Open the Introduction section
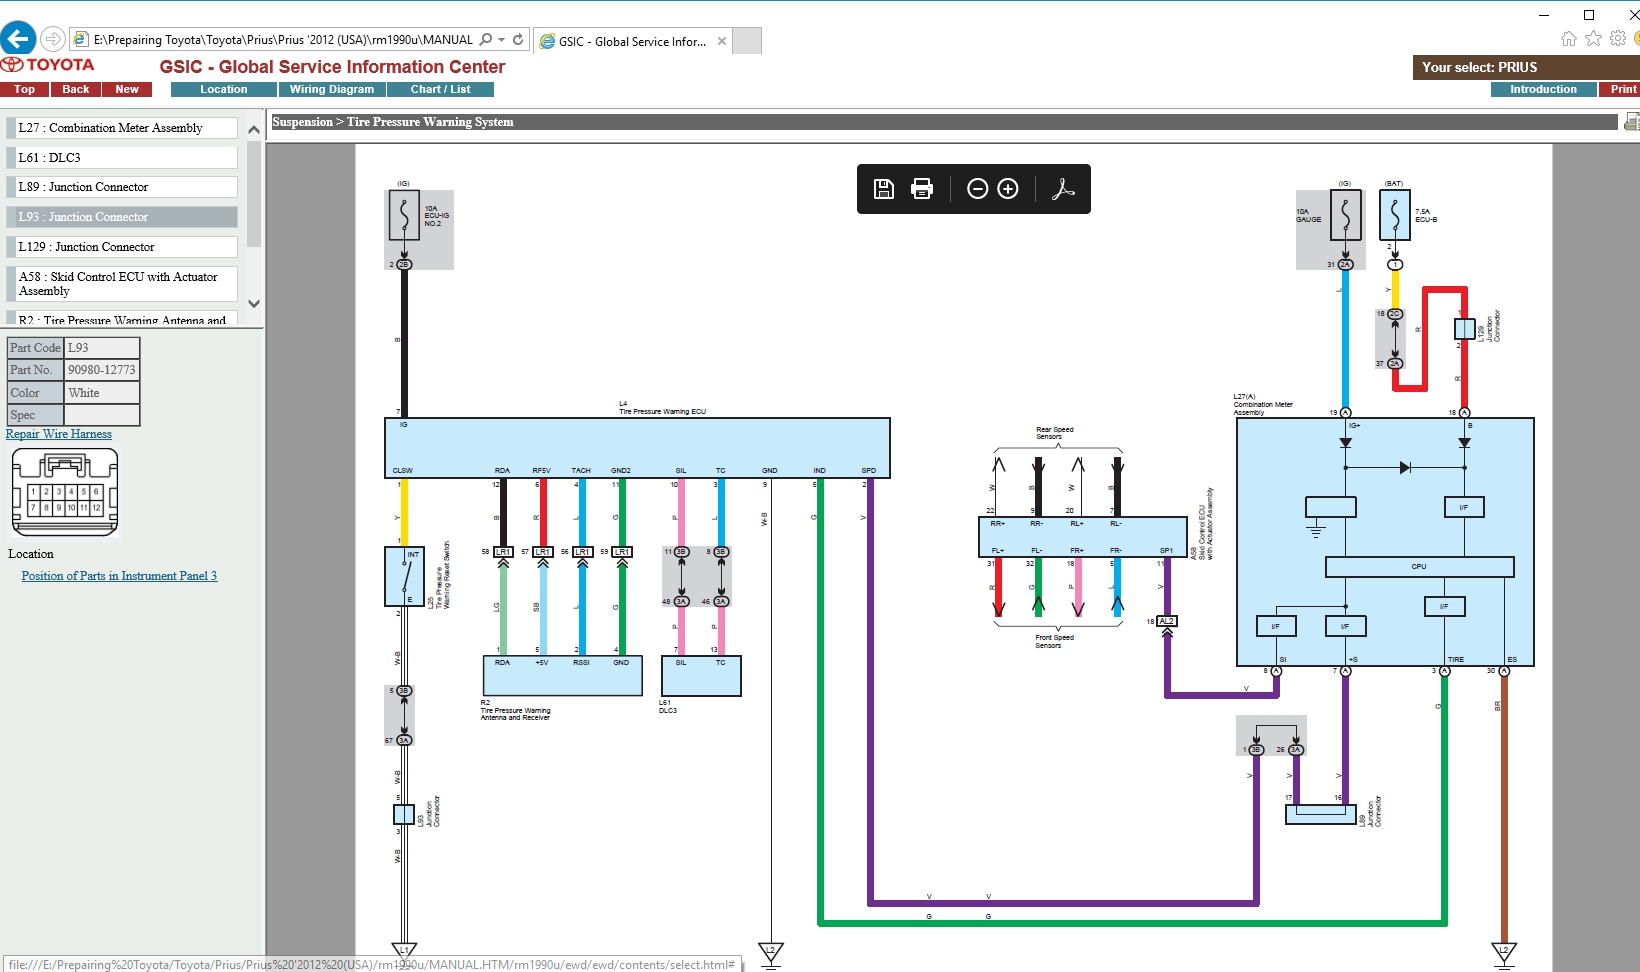Viewport: 1640px width, 972px height. [x=1543, y=89]
